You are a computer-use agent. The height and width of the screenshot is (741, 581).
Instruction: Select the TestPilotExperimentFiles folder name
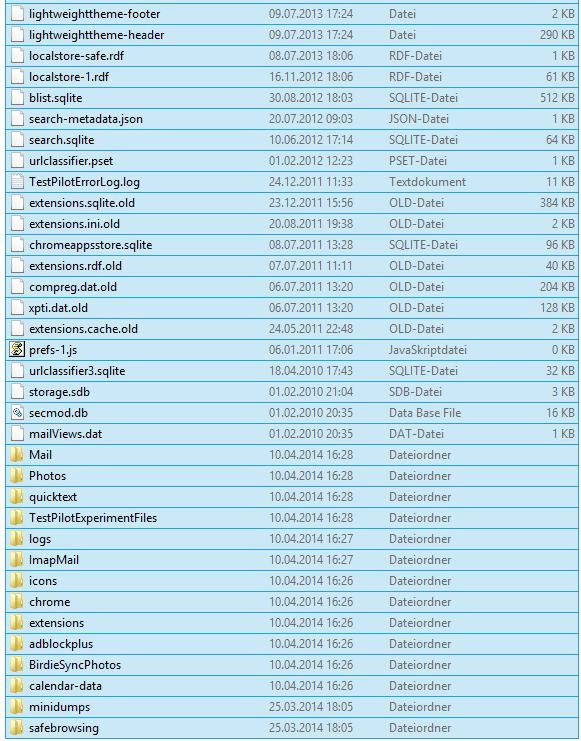(93, 518)
